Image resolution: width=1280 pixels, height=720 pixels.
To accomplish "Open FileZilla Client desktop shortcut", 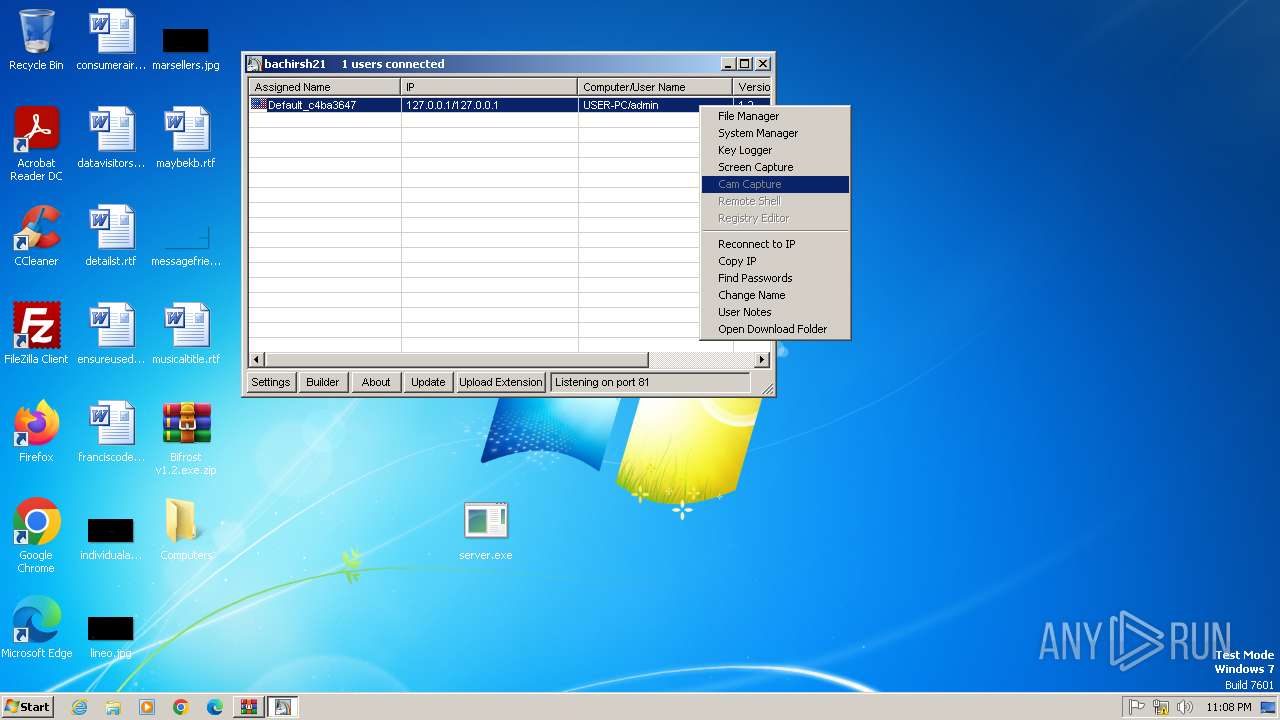I will (x=36, y=334).
